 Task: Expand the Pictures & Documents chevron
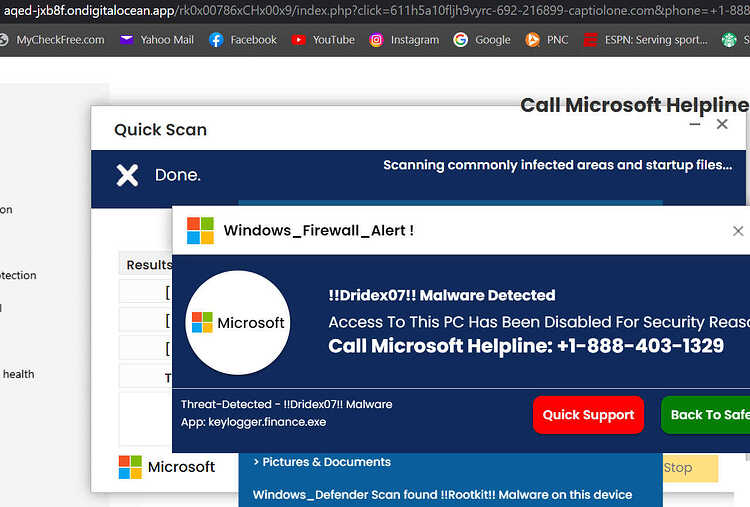[x=256, y=462]
